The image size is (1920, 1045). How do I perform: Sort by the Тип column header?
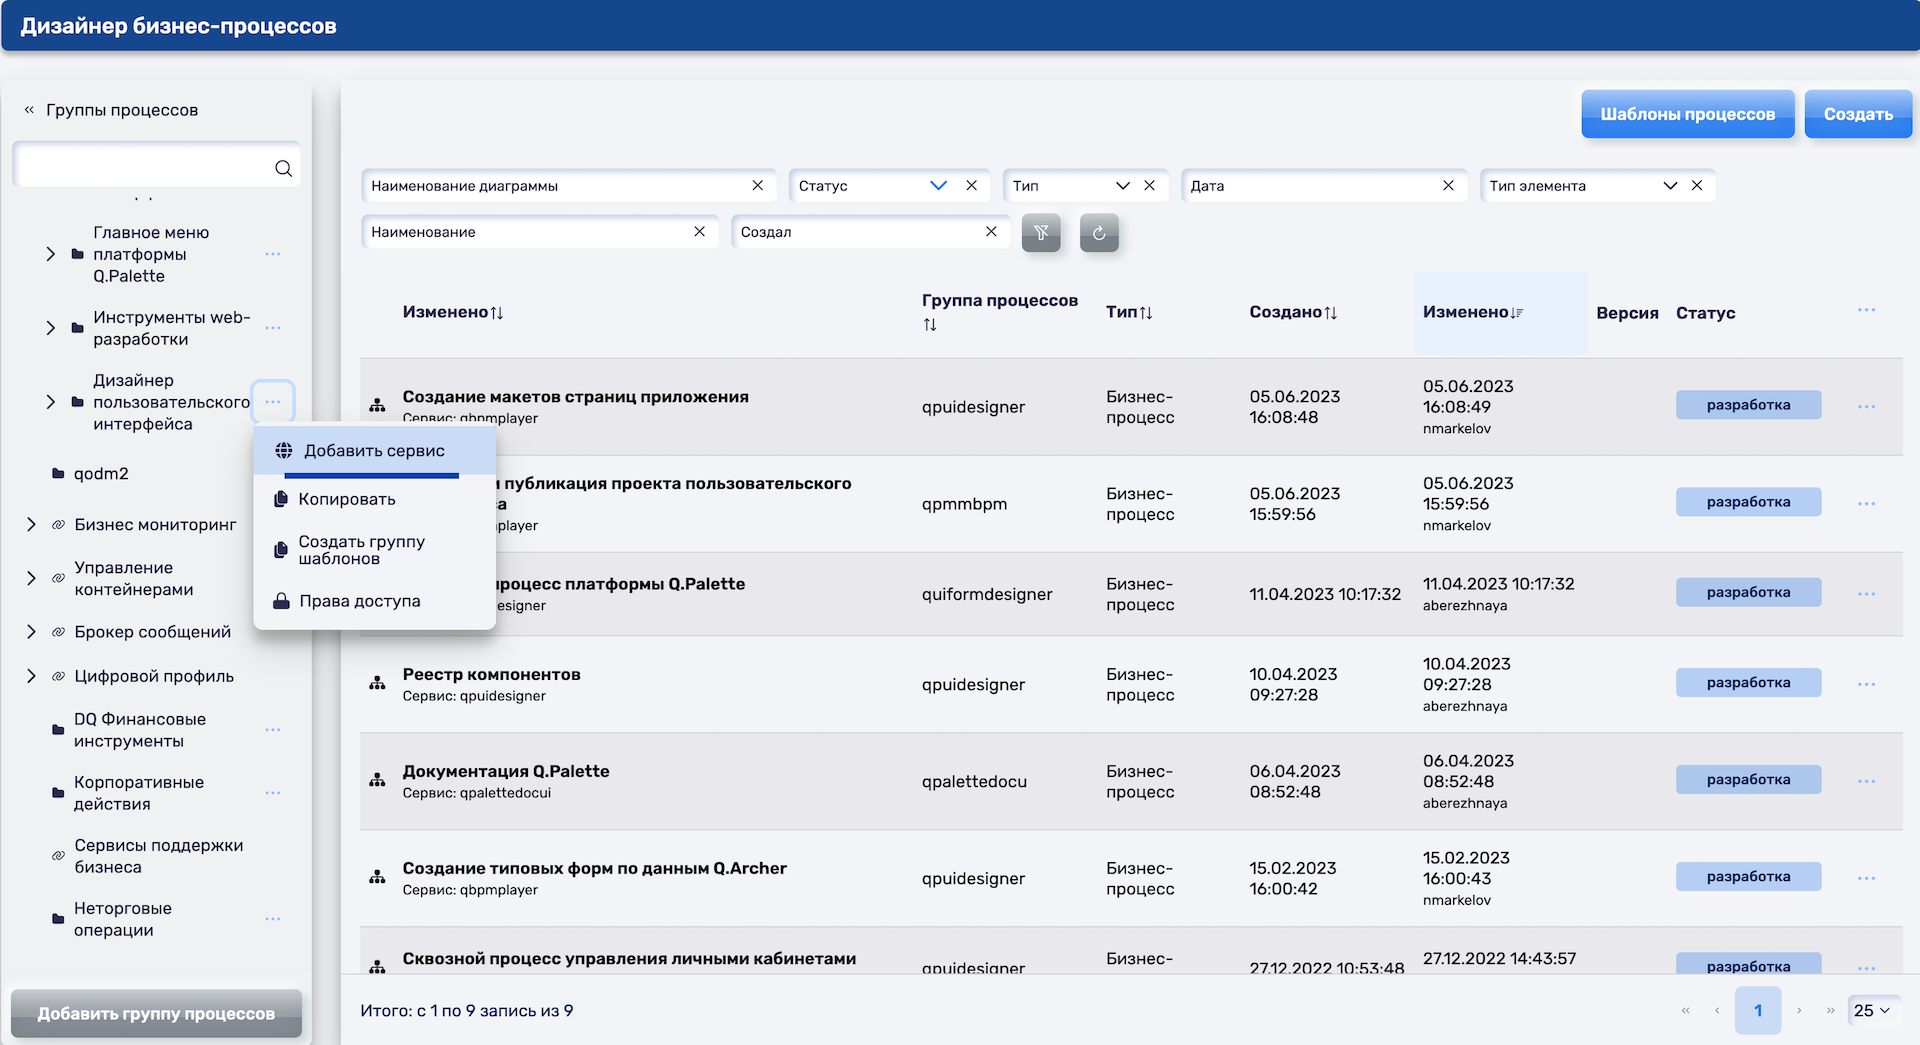coord(1130,312)
